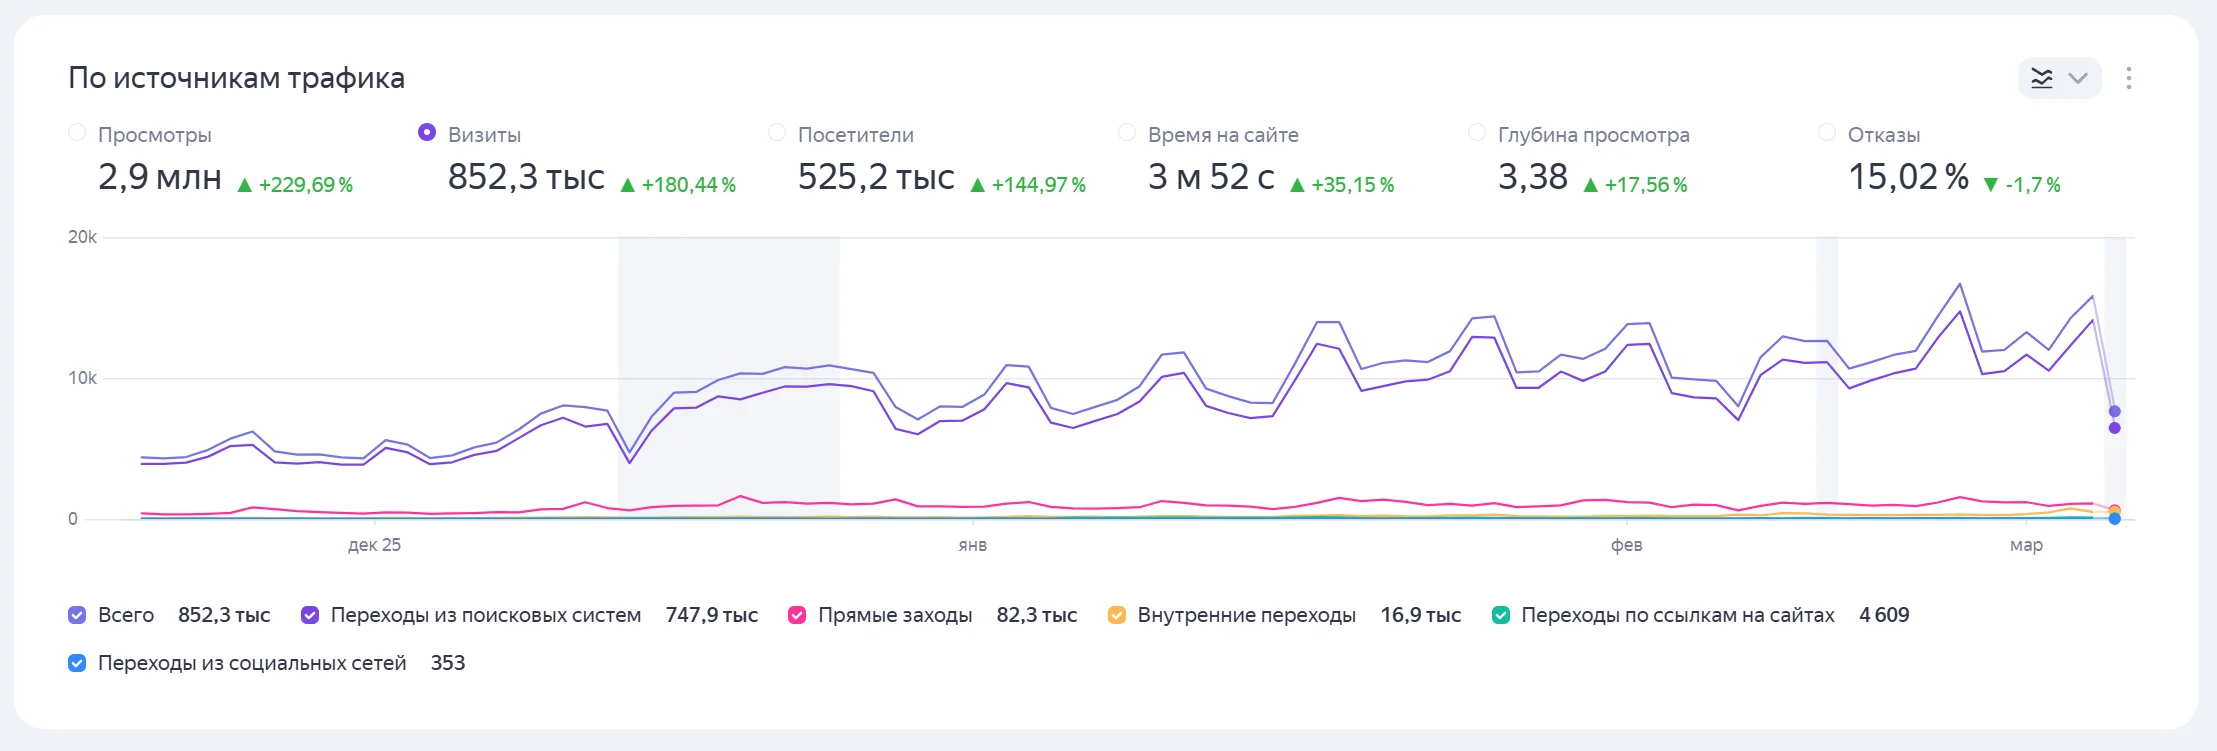
Task: Toggle the Прямые заходы checkbox
Action: click(x=797, y=615)
